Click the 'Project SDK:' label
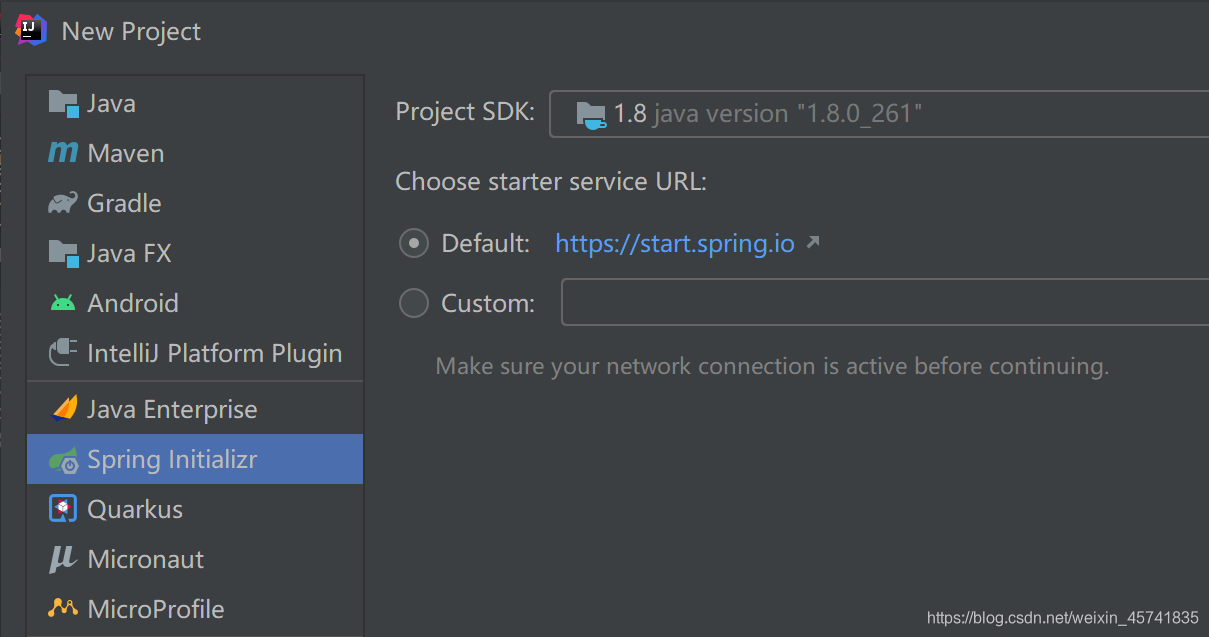1209x637 pixels. click(466, 111)
